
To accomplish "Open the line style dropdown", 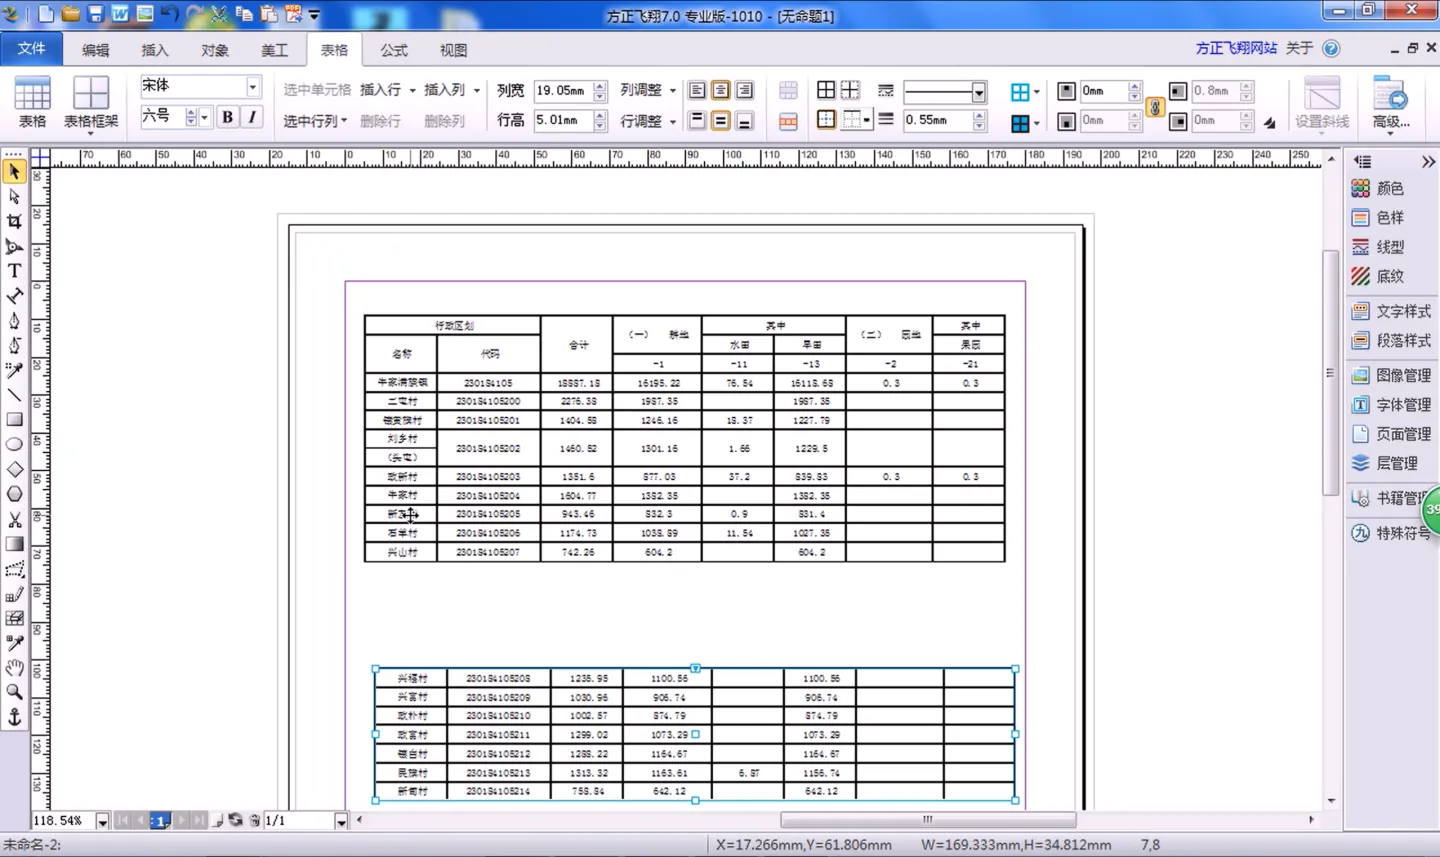I will (x=978, y=92).
